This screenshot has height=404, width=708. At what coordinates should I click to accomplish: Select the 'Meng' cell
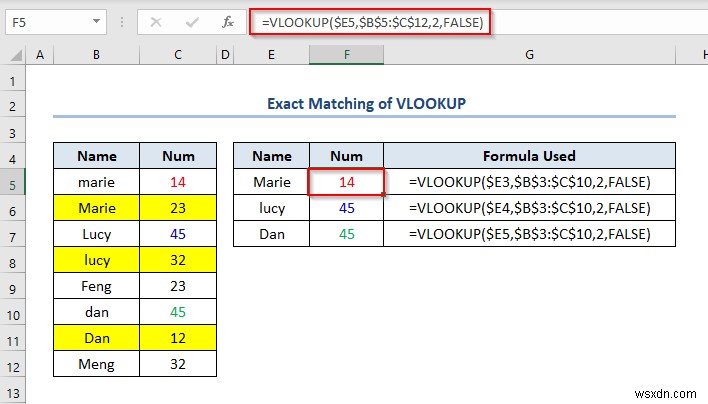tap(97, 364)
